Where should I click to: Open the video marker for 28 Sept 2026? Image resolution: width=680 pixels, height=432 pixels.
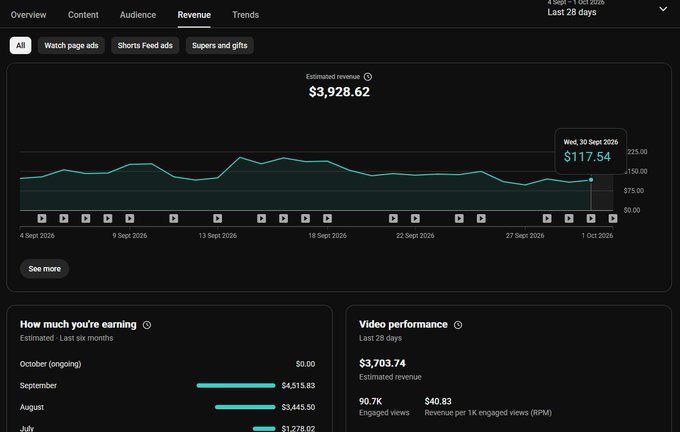click(547, 218)
